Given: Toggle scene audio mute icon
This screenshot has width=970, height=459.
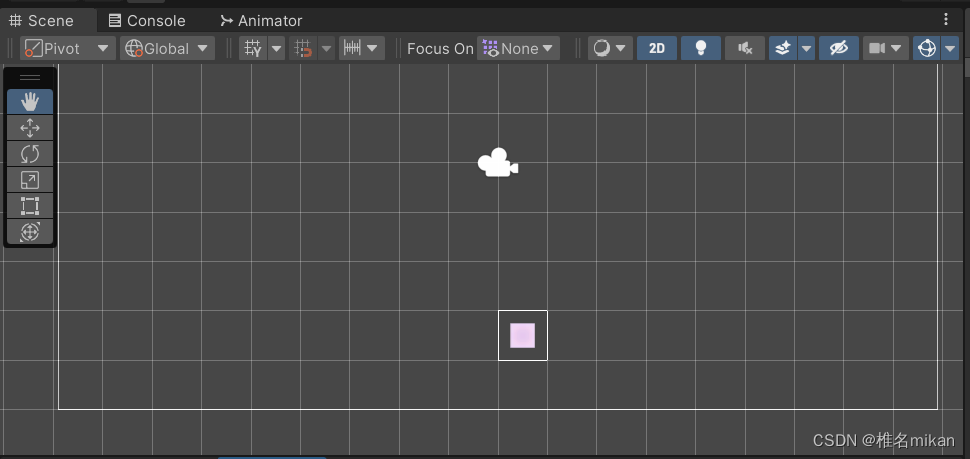Looking at the screenshot, I should pos(745,48).
